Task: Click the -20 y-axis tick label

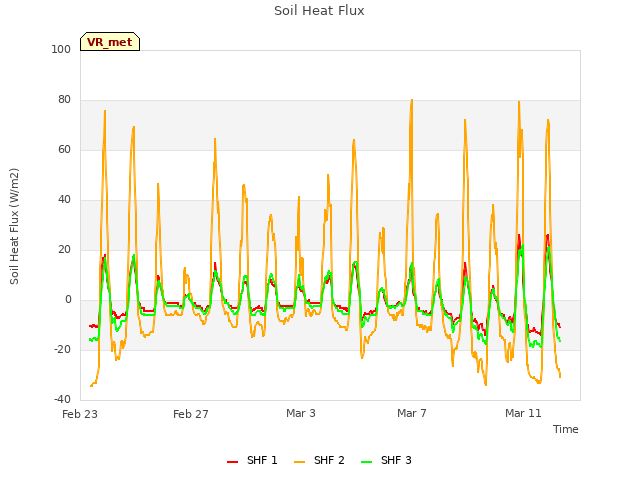Action: pyautogui.click(x=62, y=349)
